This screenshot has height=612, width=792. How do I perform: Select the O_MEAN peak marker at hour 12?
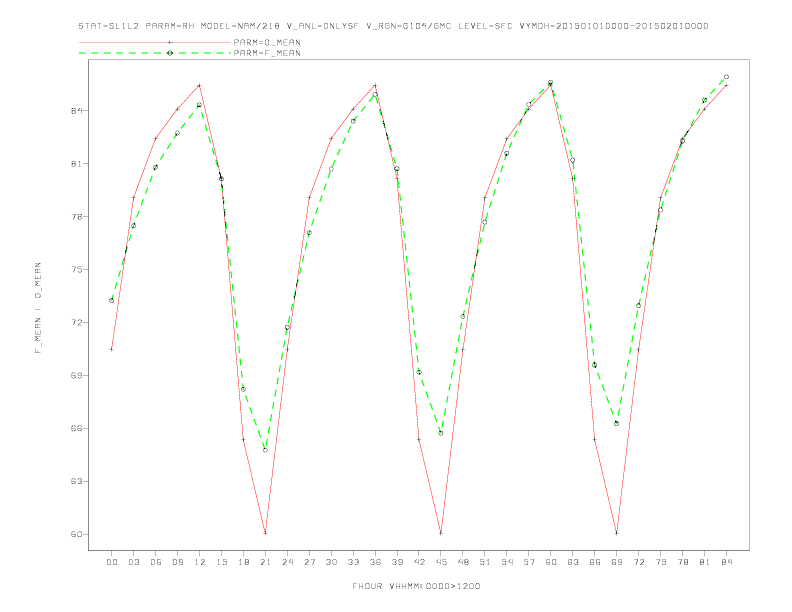(200, 85)
